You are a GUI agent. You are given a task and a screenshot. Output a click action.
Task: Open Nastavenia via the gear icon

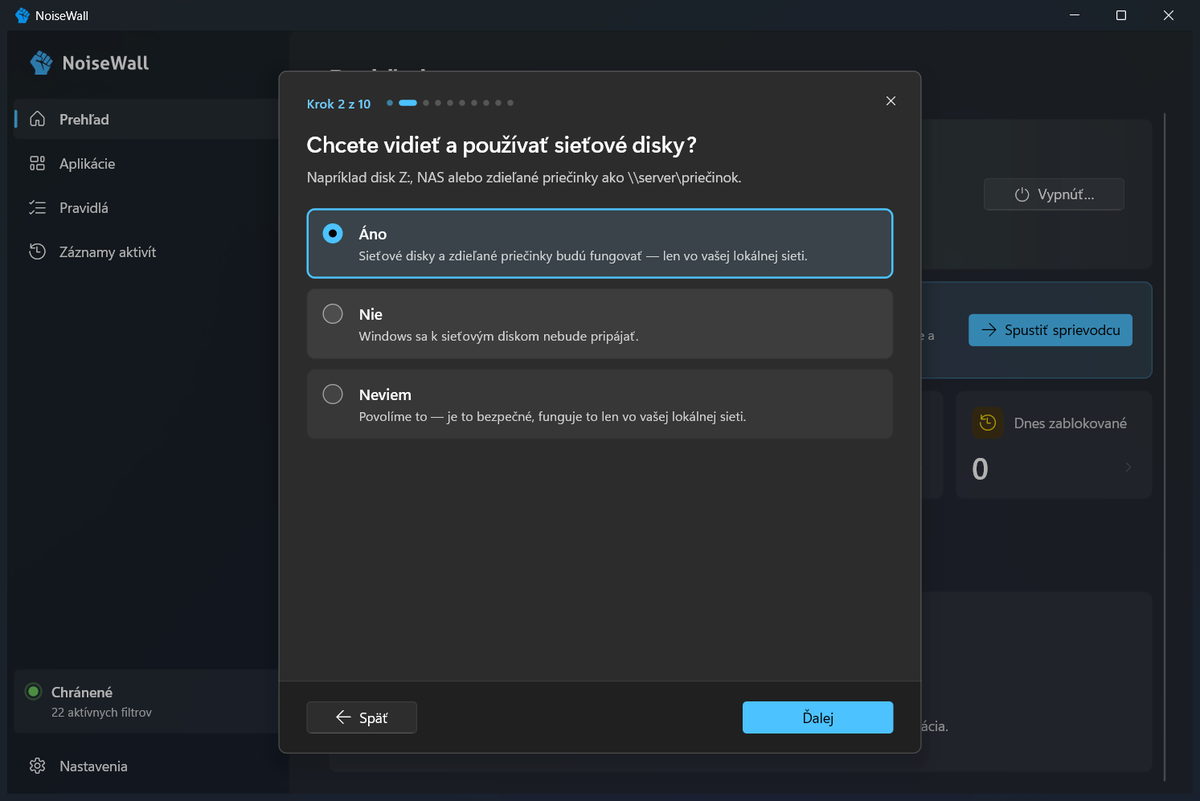pos(37,766)
